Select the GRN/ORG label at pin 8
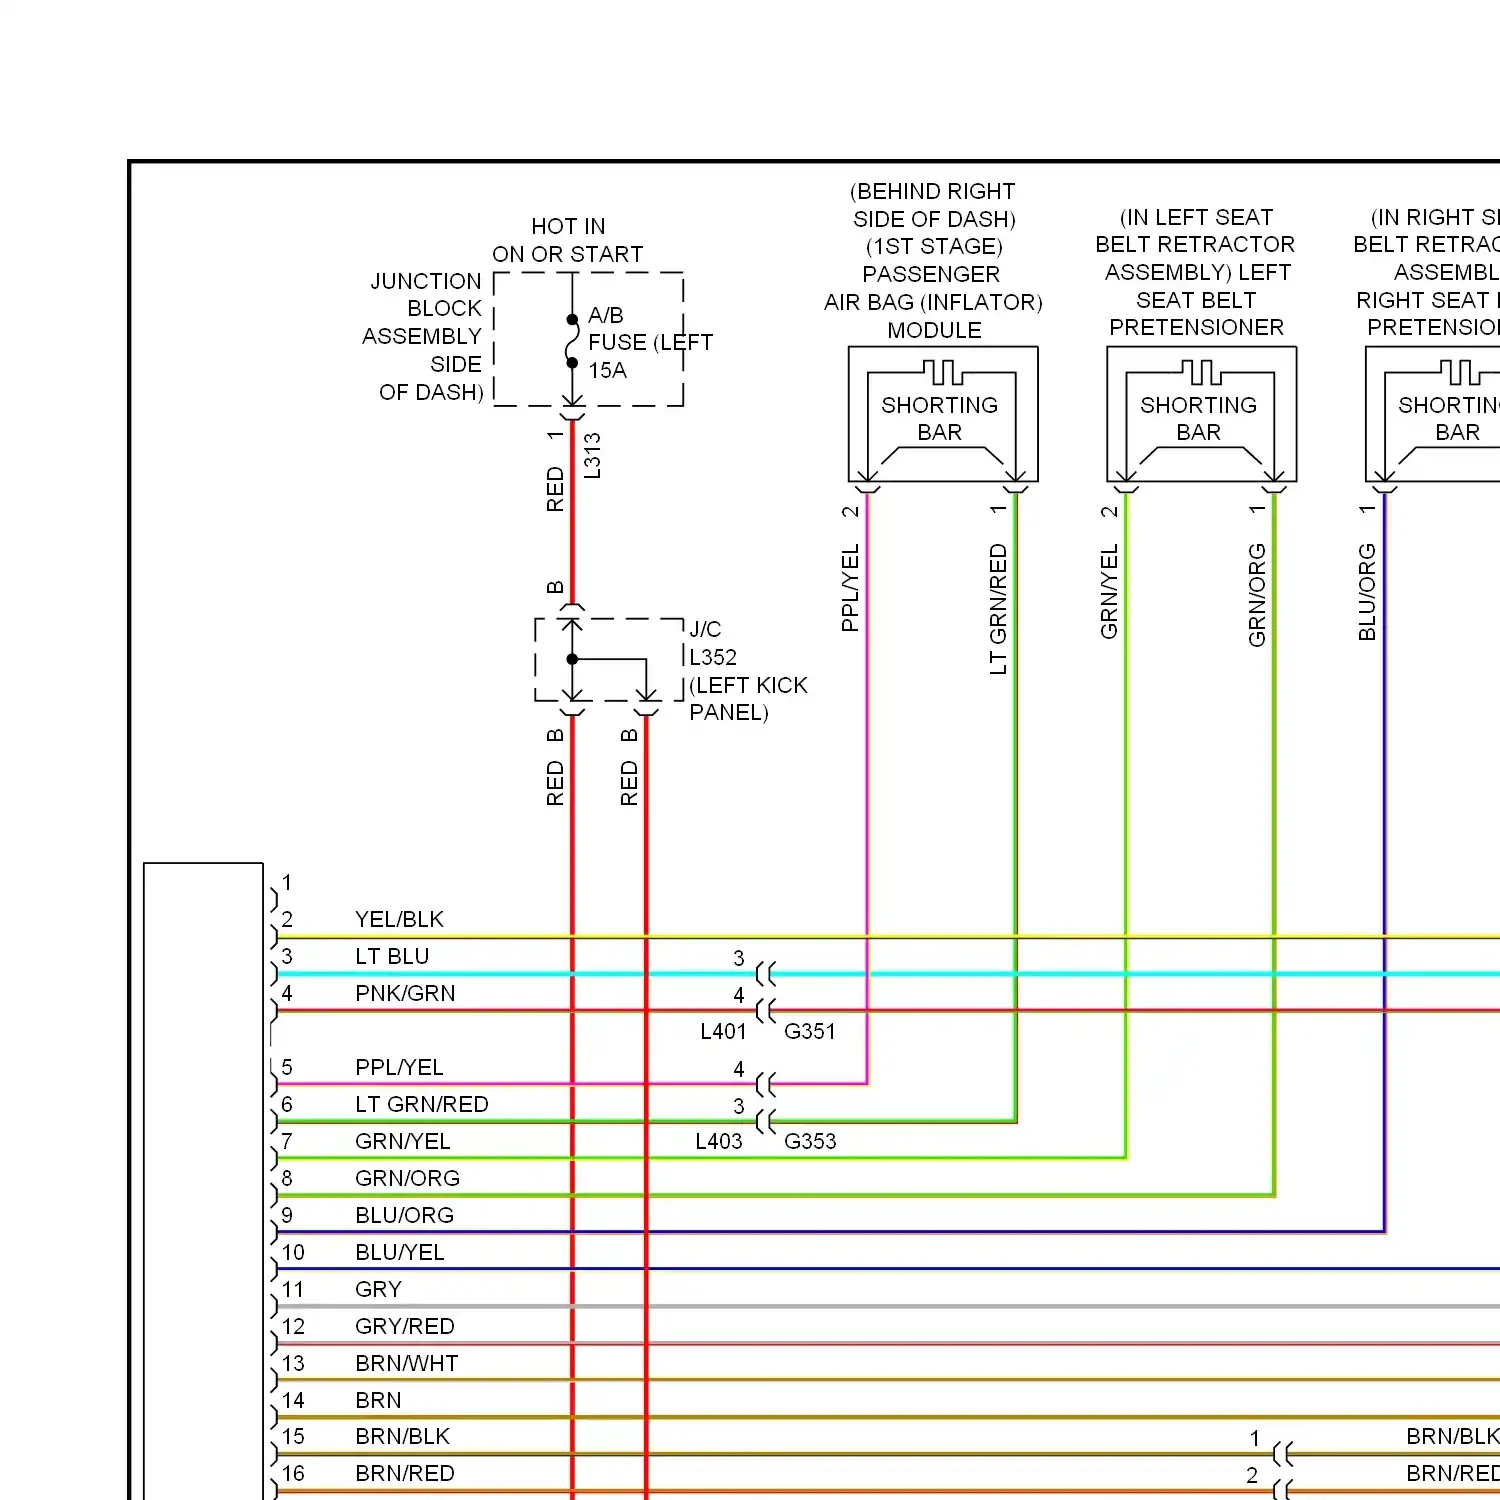The image size is (1500, 1500). point(407,1178)
